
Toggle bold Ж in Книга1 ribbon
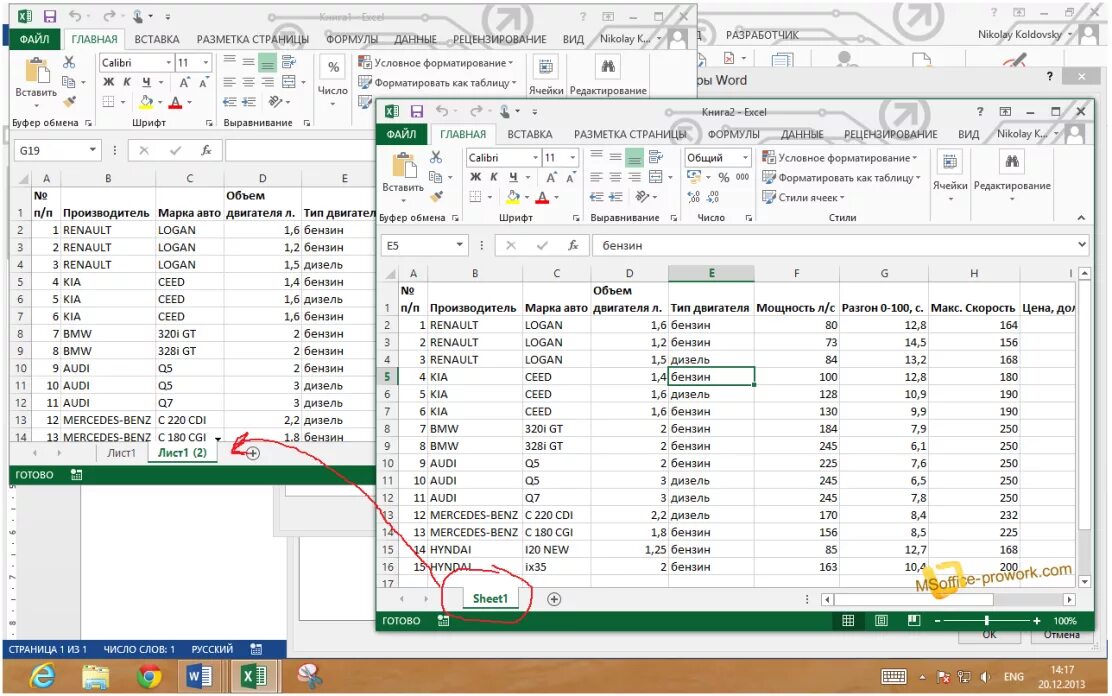[x=109, y=82]
